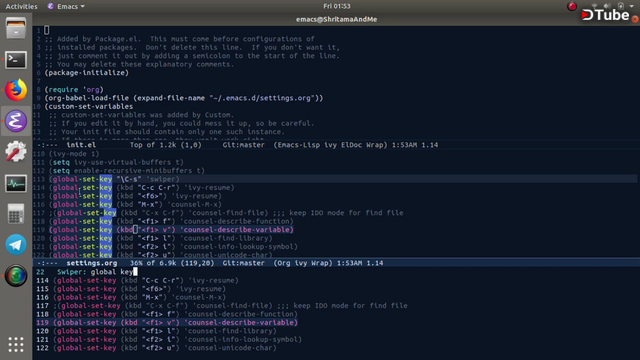Click the Swiper minibuffer input field
The image size is (640, 360).
click(335, 272)
